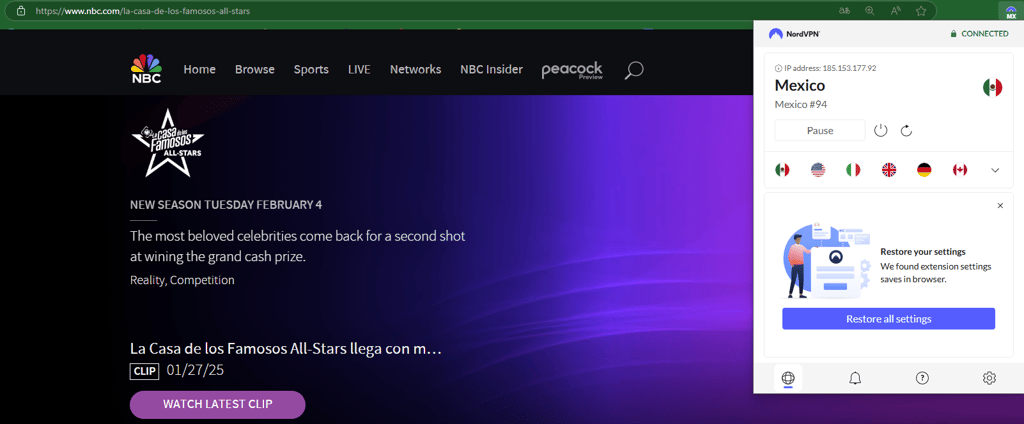Screen dimensions: 1024x424
Task: Connect to Germany via flag icon
Action: click(x=924, y=170)
